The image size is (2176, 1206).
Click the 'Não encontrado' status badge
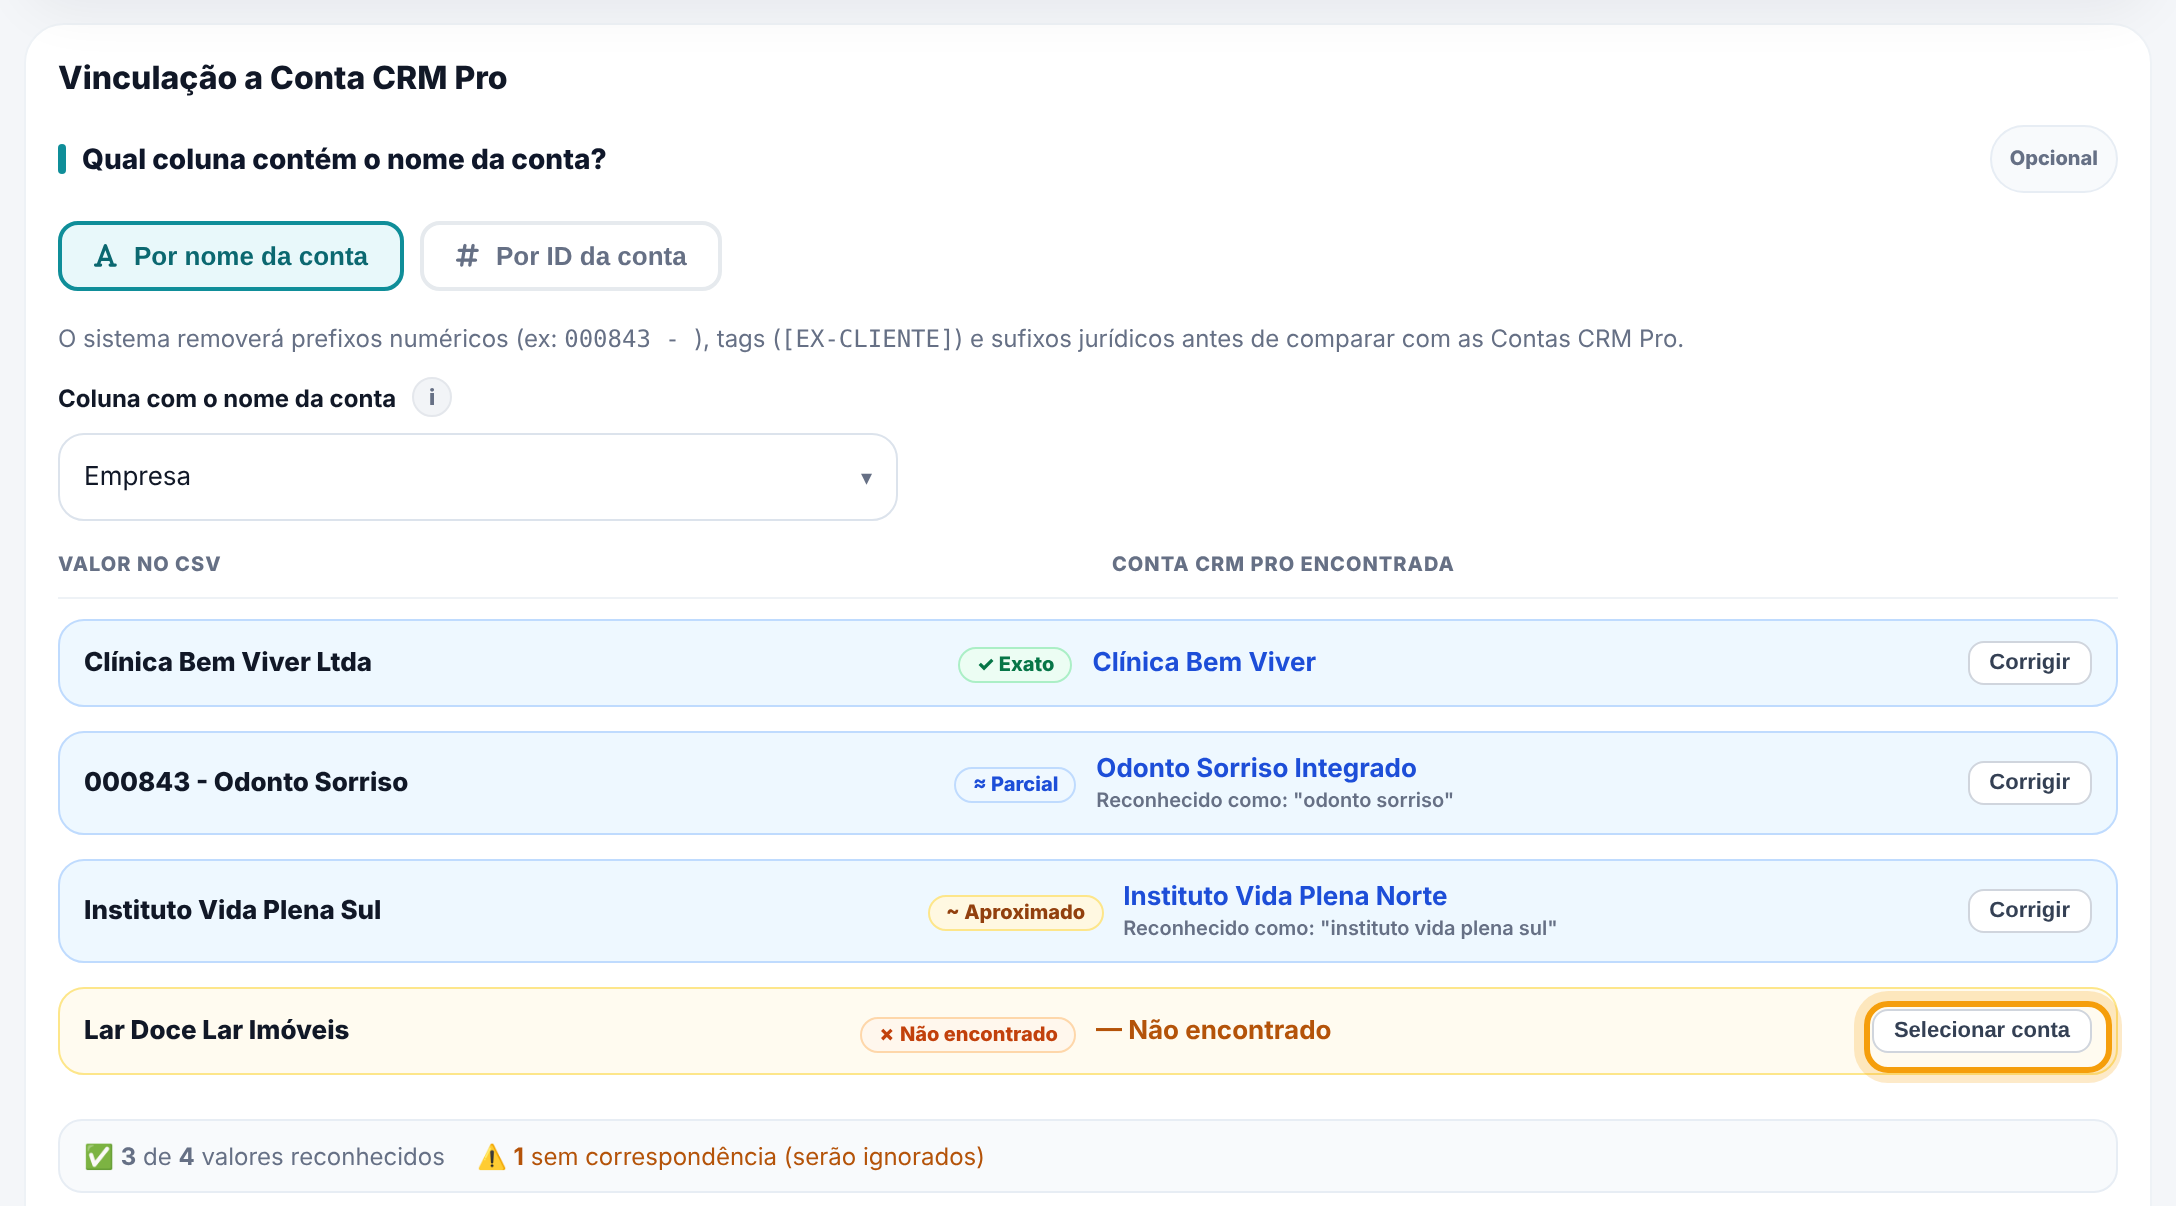point(968,1035)
